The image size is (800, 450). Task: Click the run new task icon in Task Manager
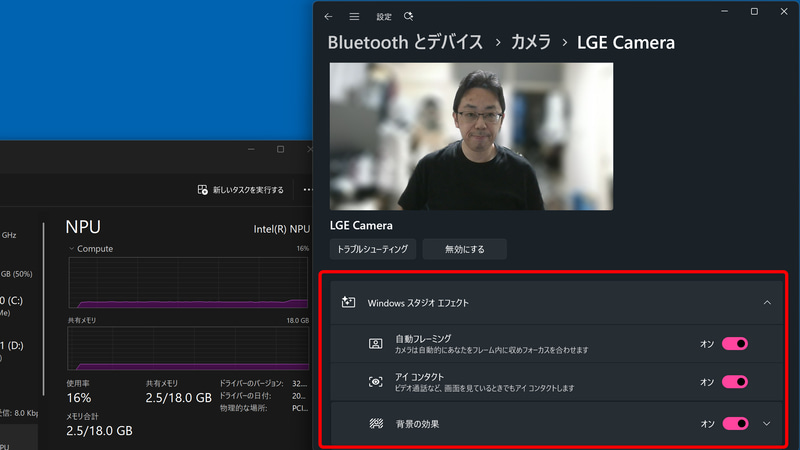point(203,190)
